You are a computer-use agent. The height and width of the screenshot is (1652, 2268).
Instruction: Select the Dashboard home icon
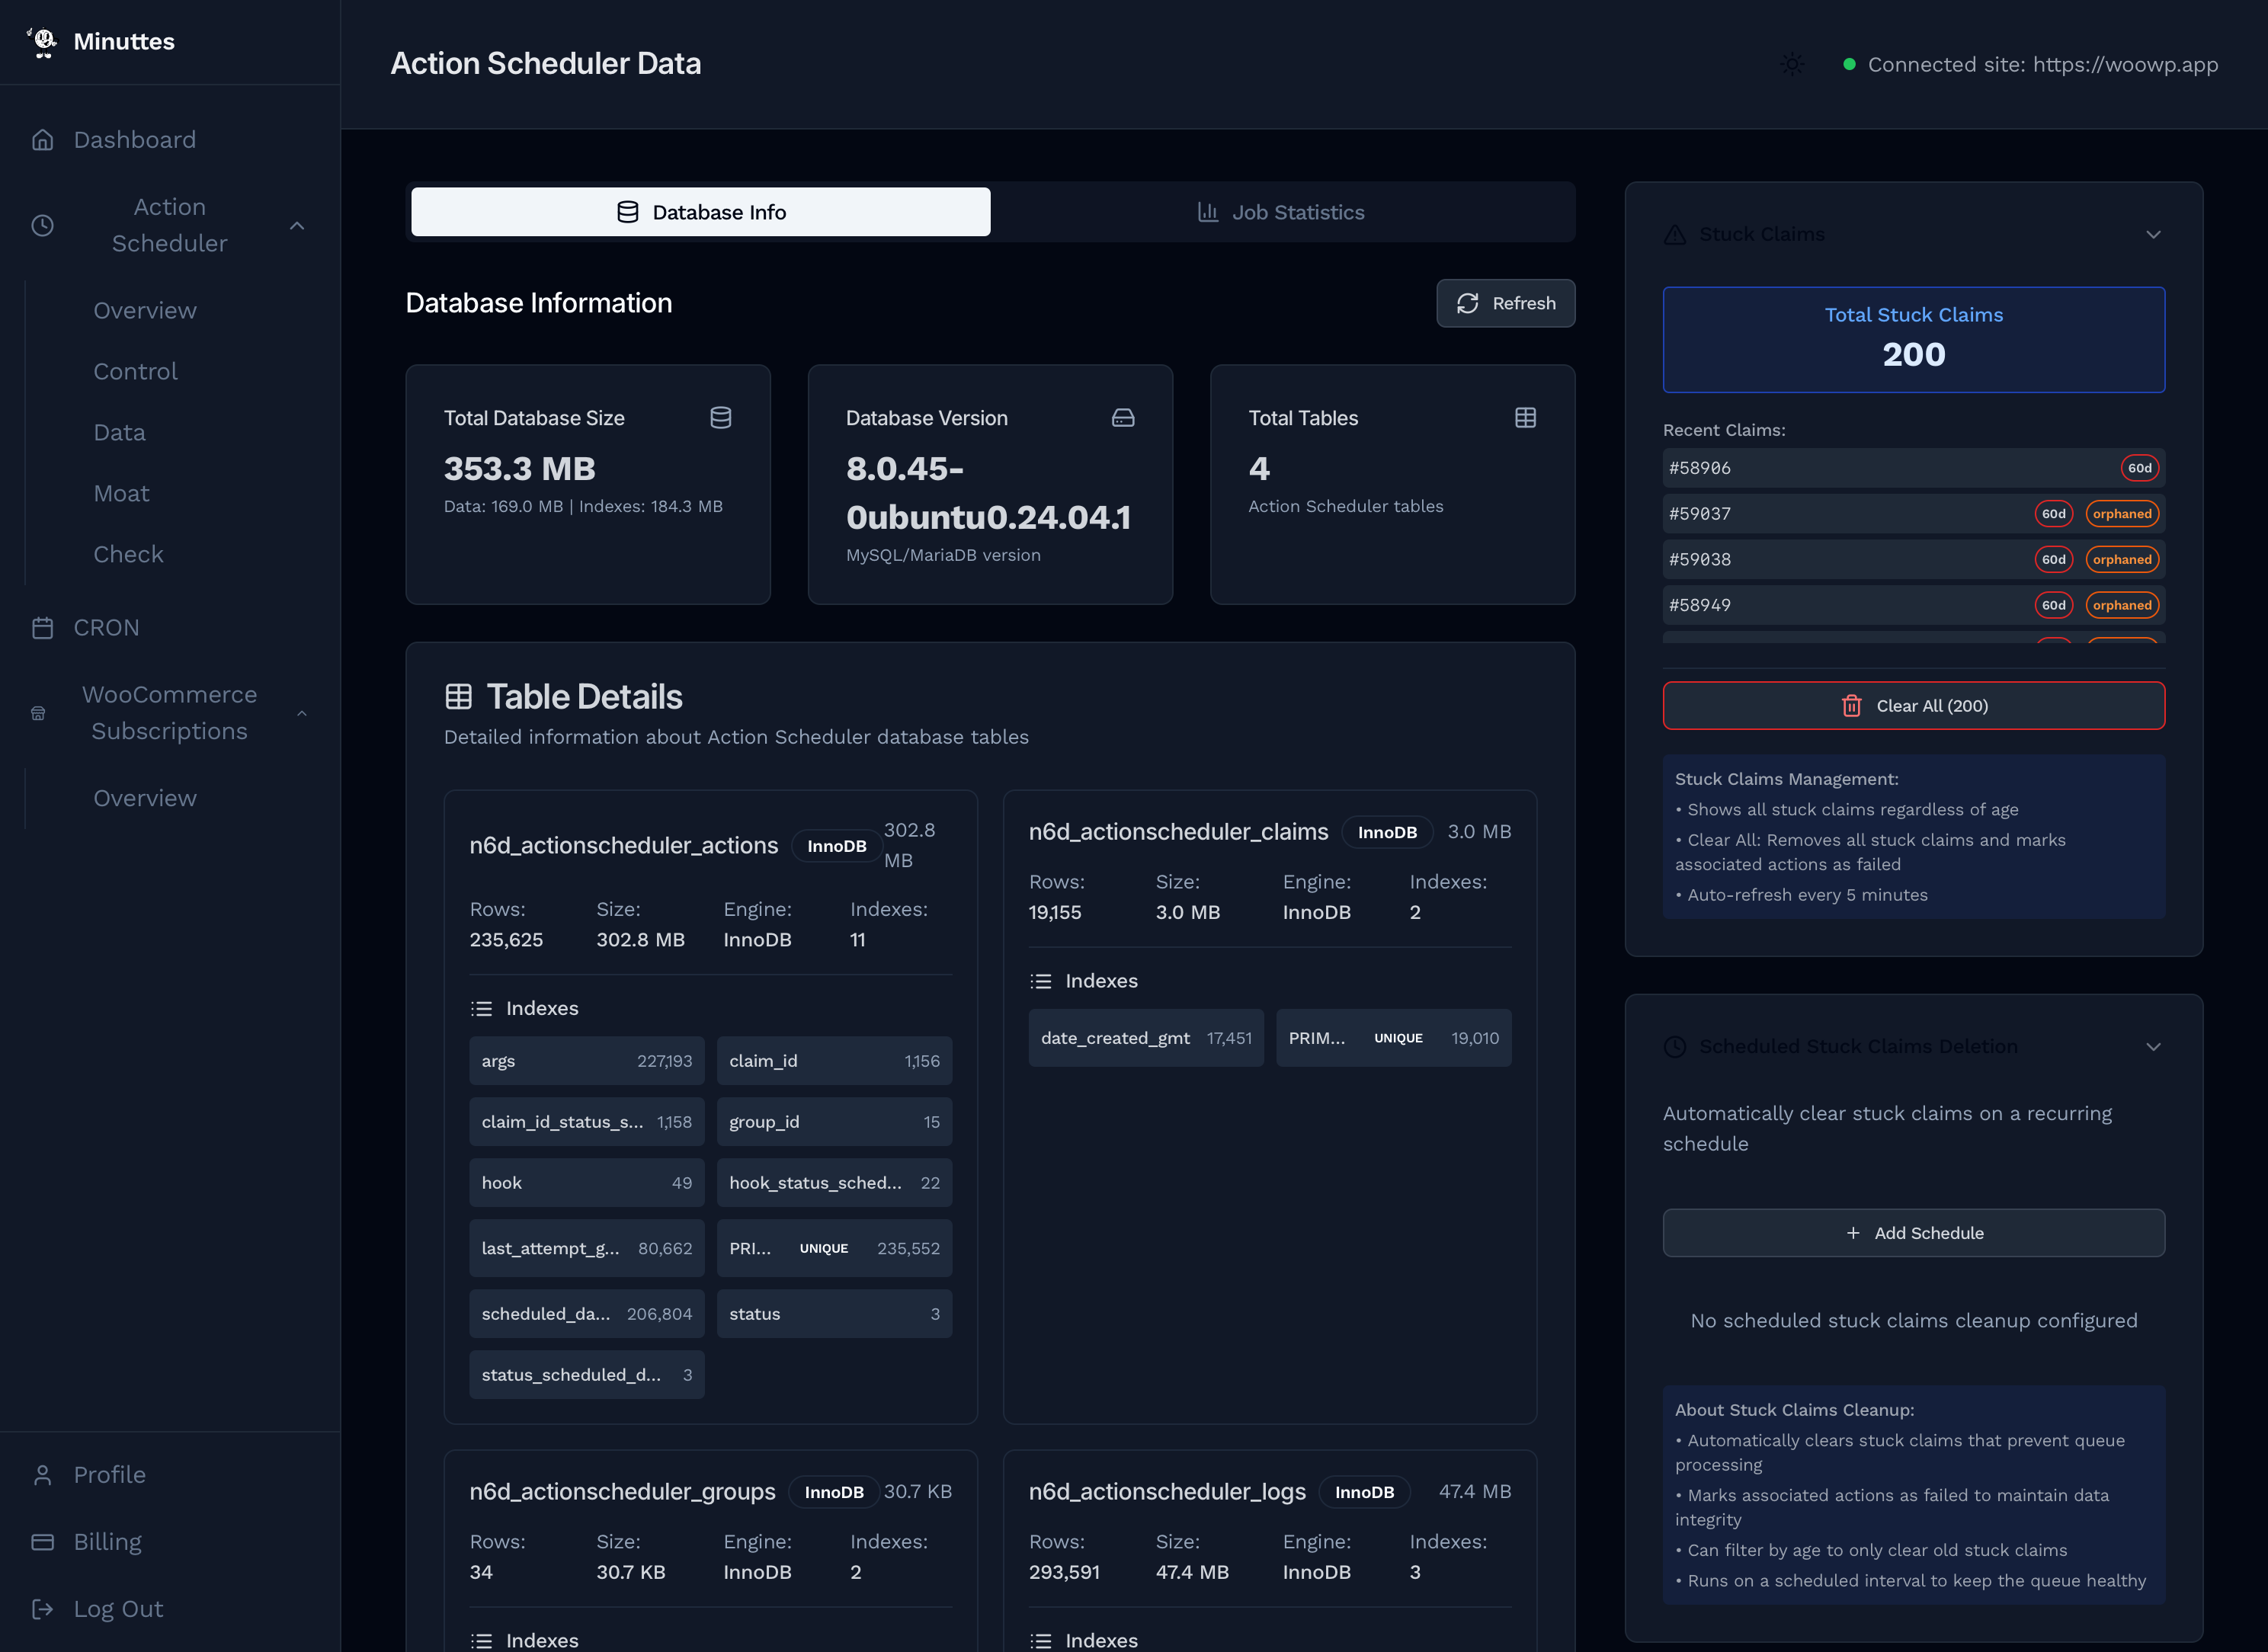point(43,139)
